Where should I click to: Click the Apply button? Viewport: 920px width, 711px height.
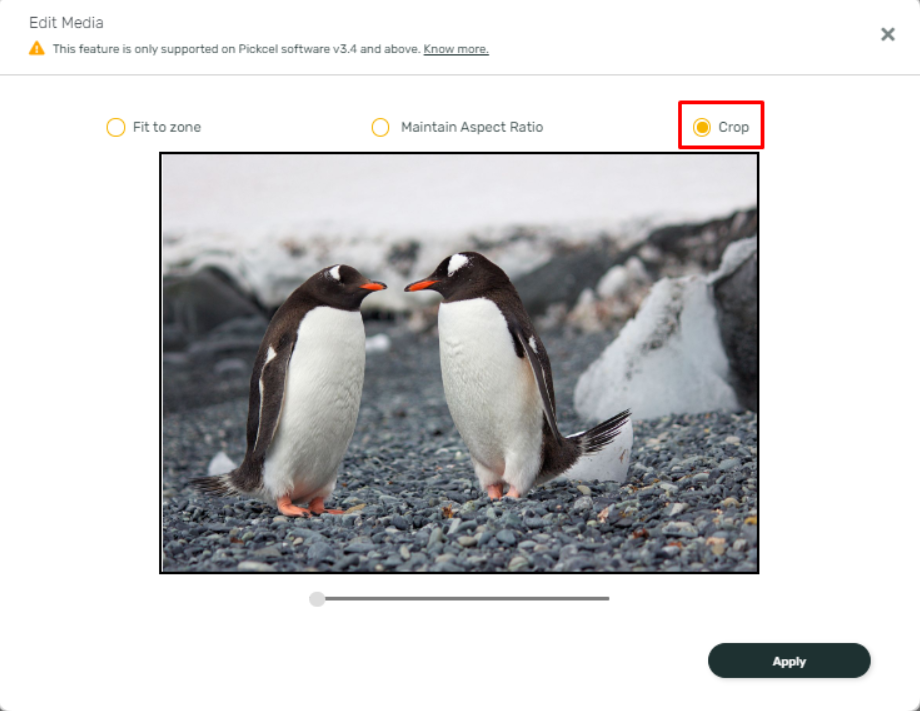pos(789,661)
